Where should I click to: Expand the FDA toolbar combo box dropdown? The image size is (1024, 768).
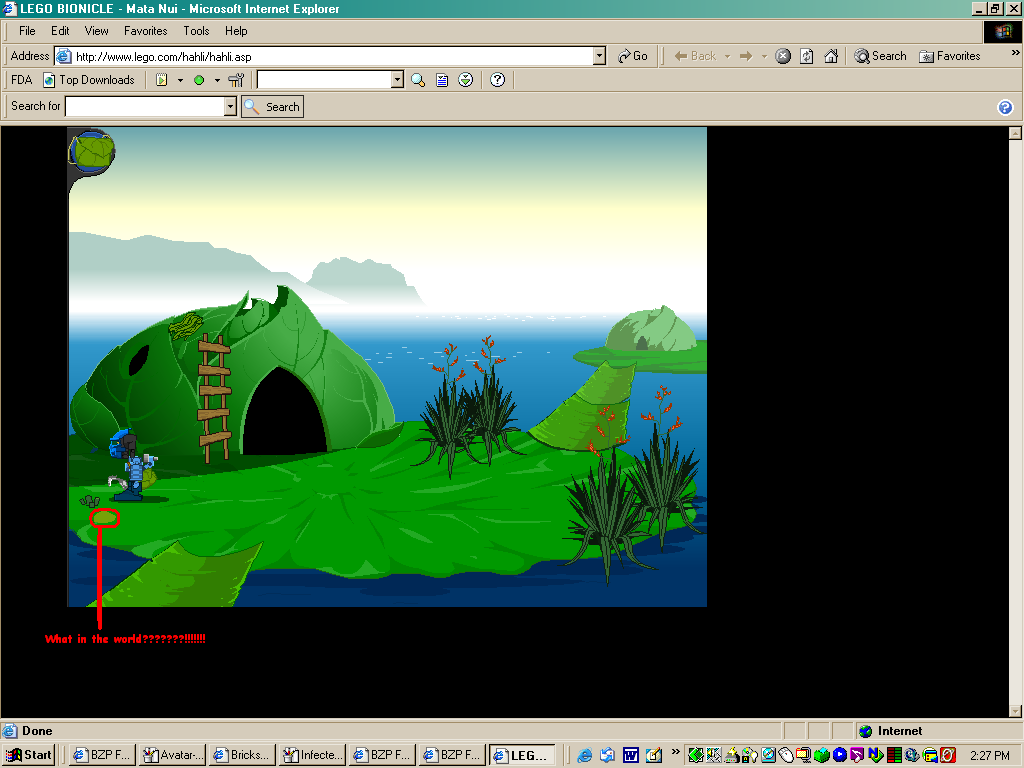[397, 80]
